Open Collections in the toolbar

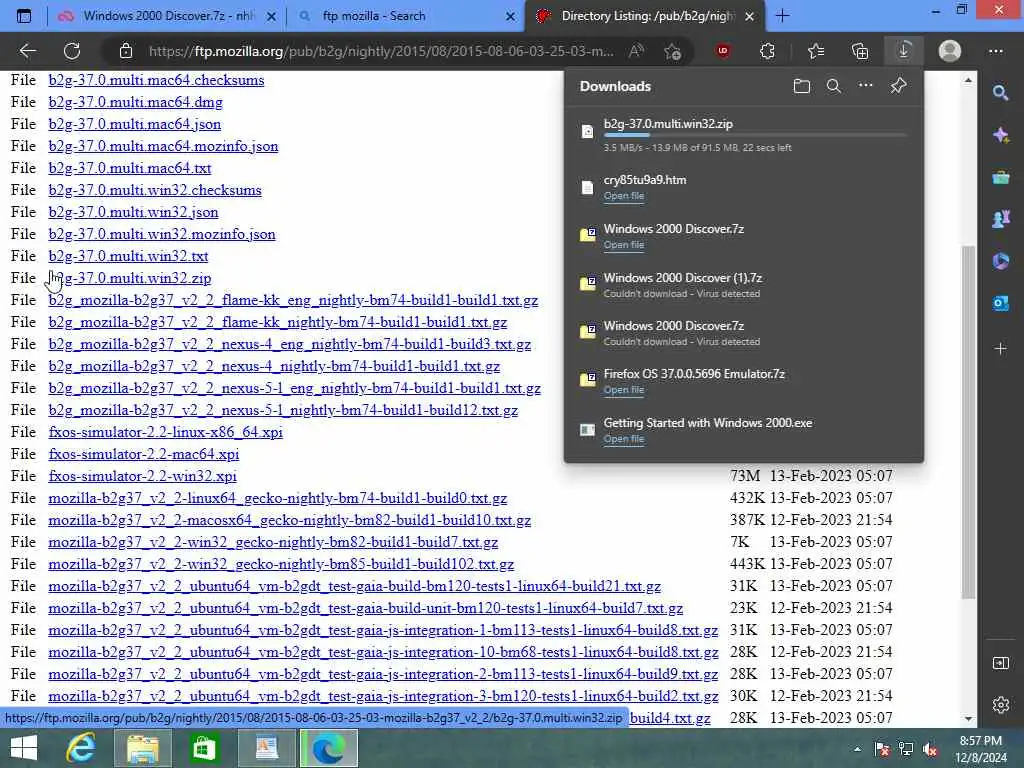[860, 51]
